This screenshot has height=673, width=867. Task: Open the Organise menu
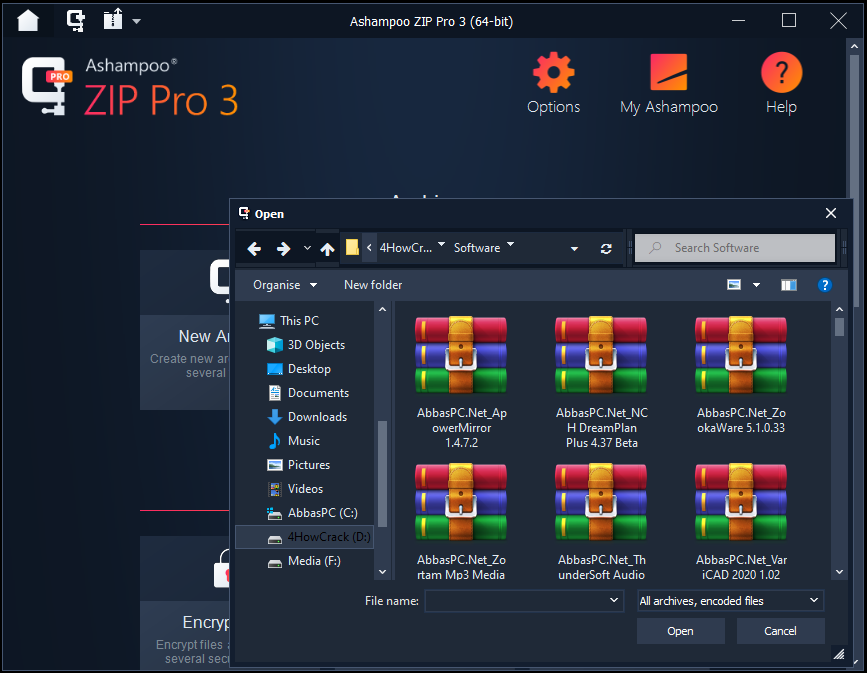coord(285,285)
